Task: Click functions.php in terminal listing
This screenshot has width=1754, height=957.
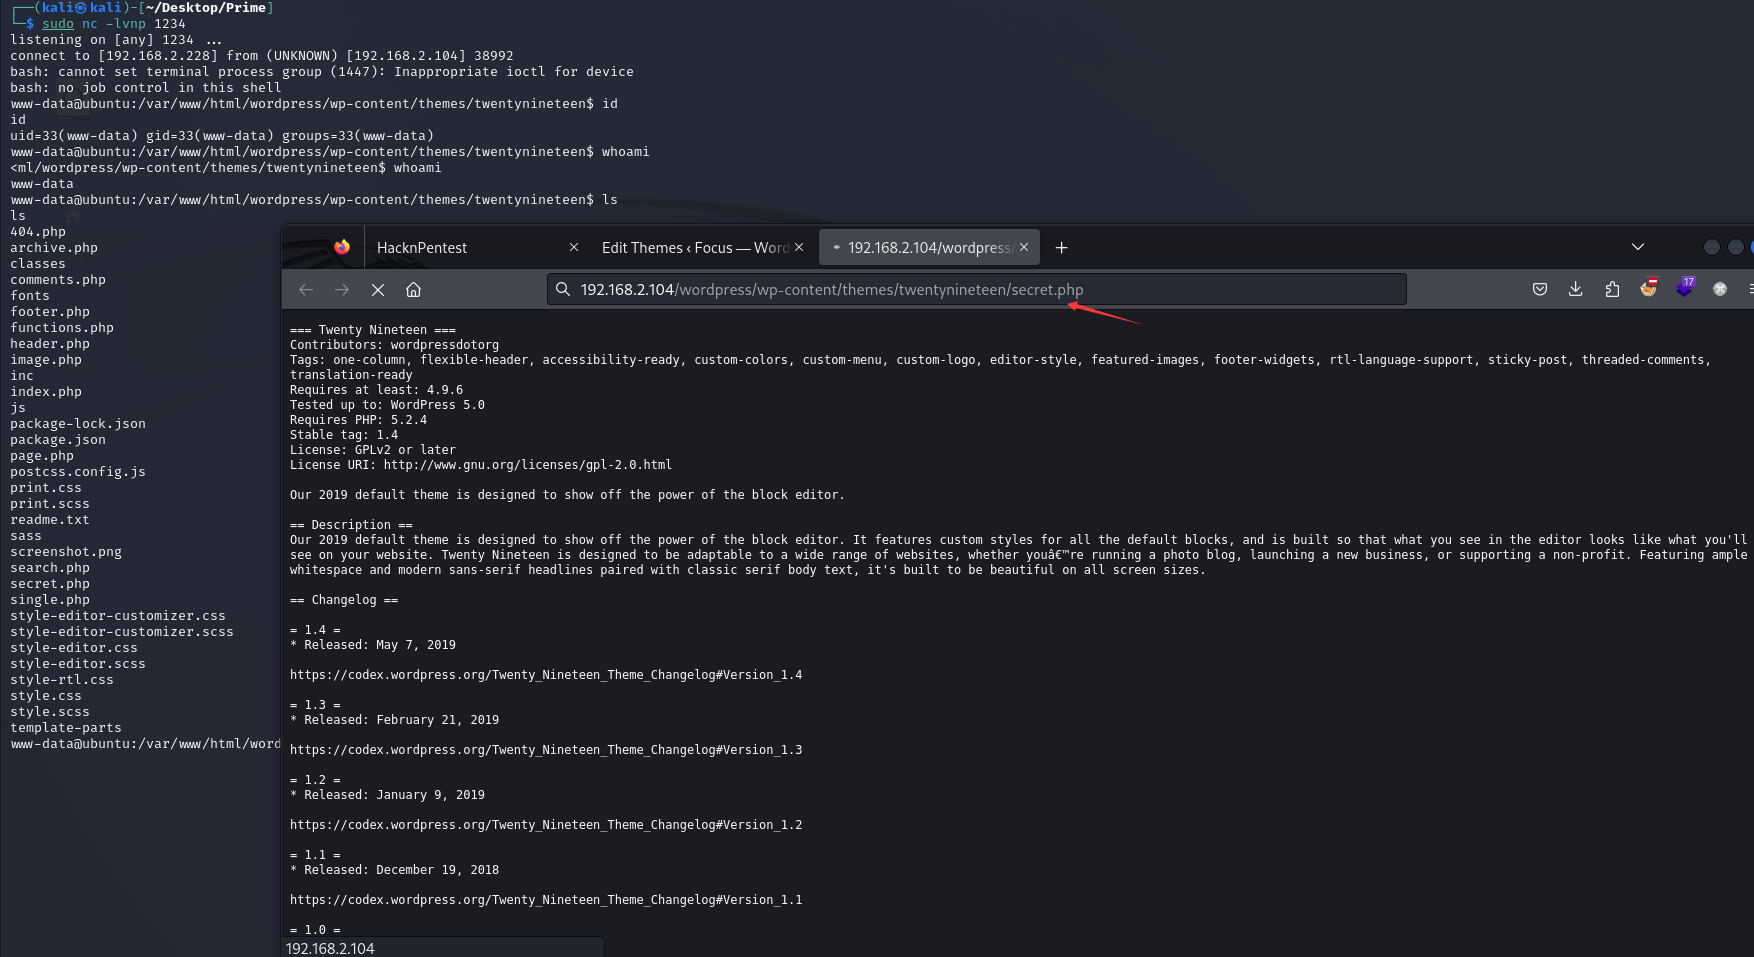Action: (62, 328)
